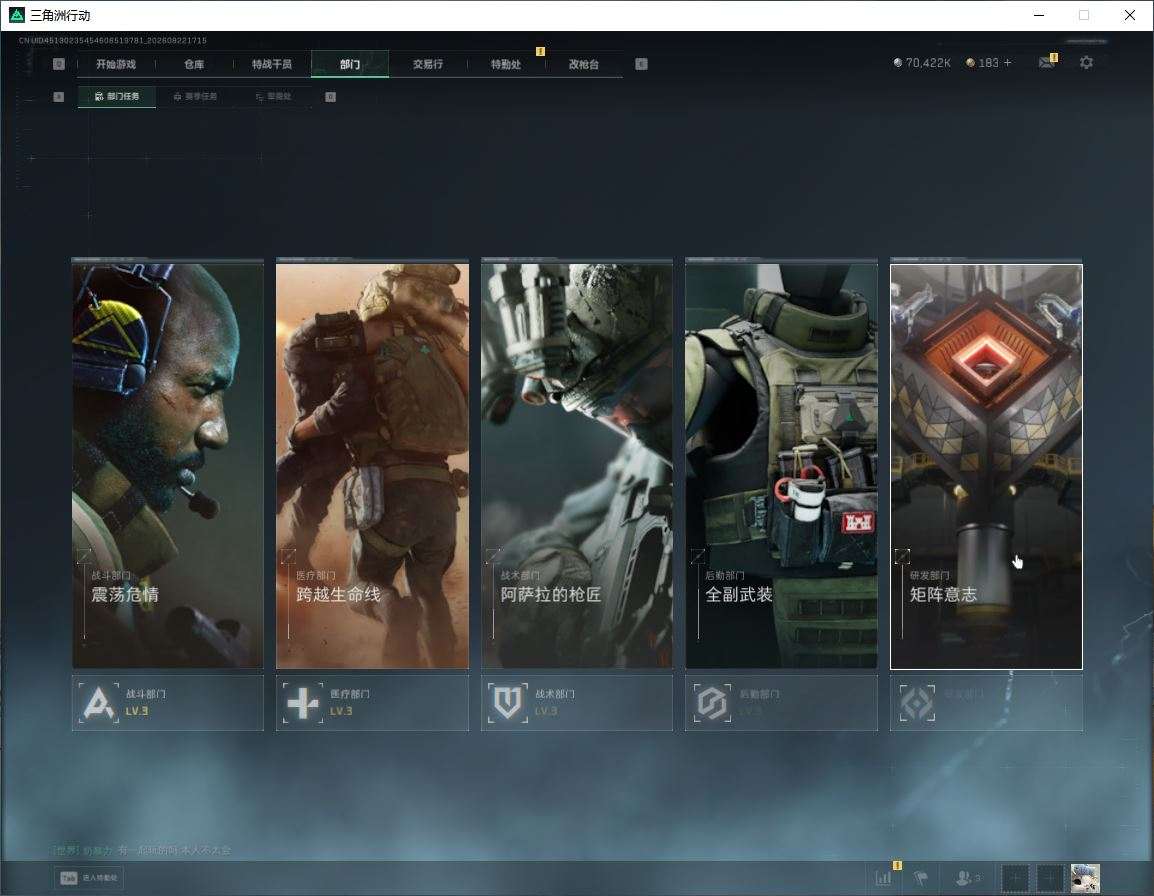
Task: Click the 70,422K currency amount
Action: 928,63
